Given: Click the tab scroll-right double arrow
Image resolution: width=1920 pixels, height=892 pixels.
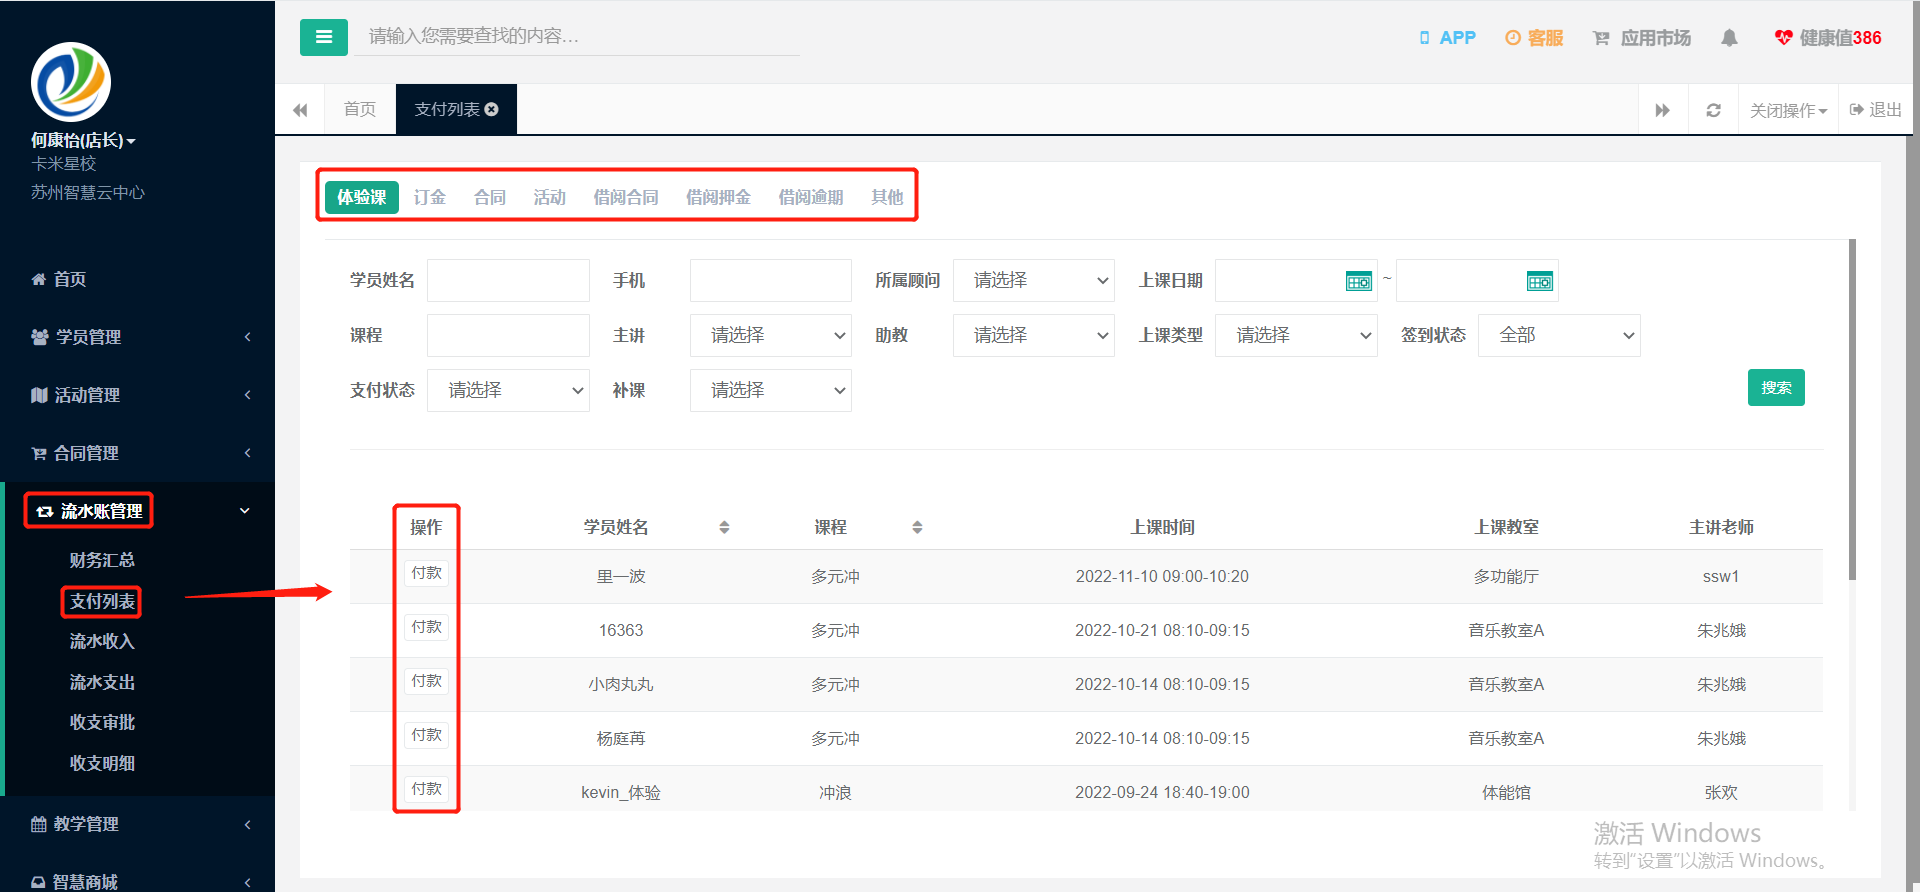Looking at the screenshot, I should [1662, 110].
